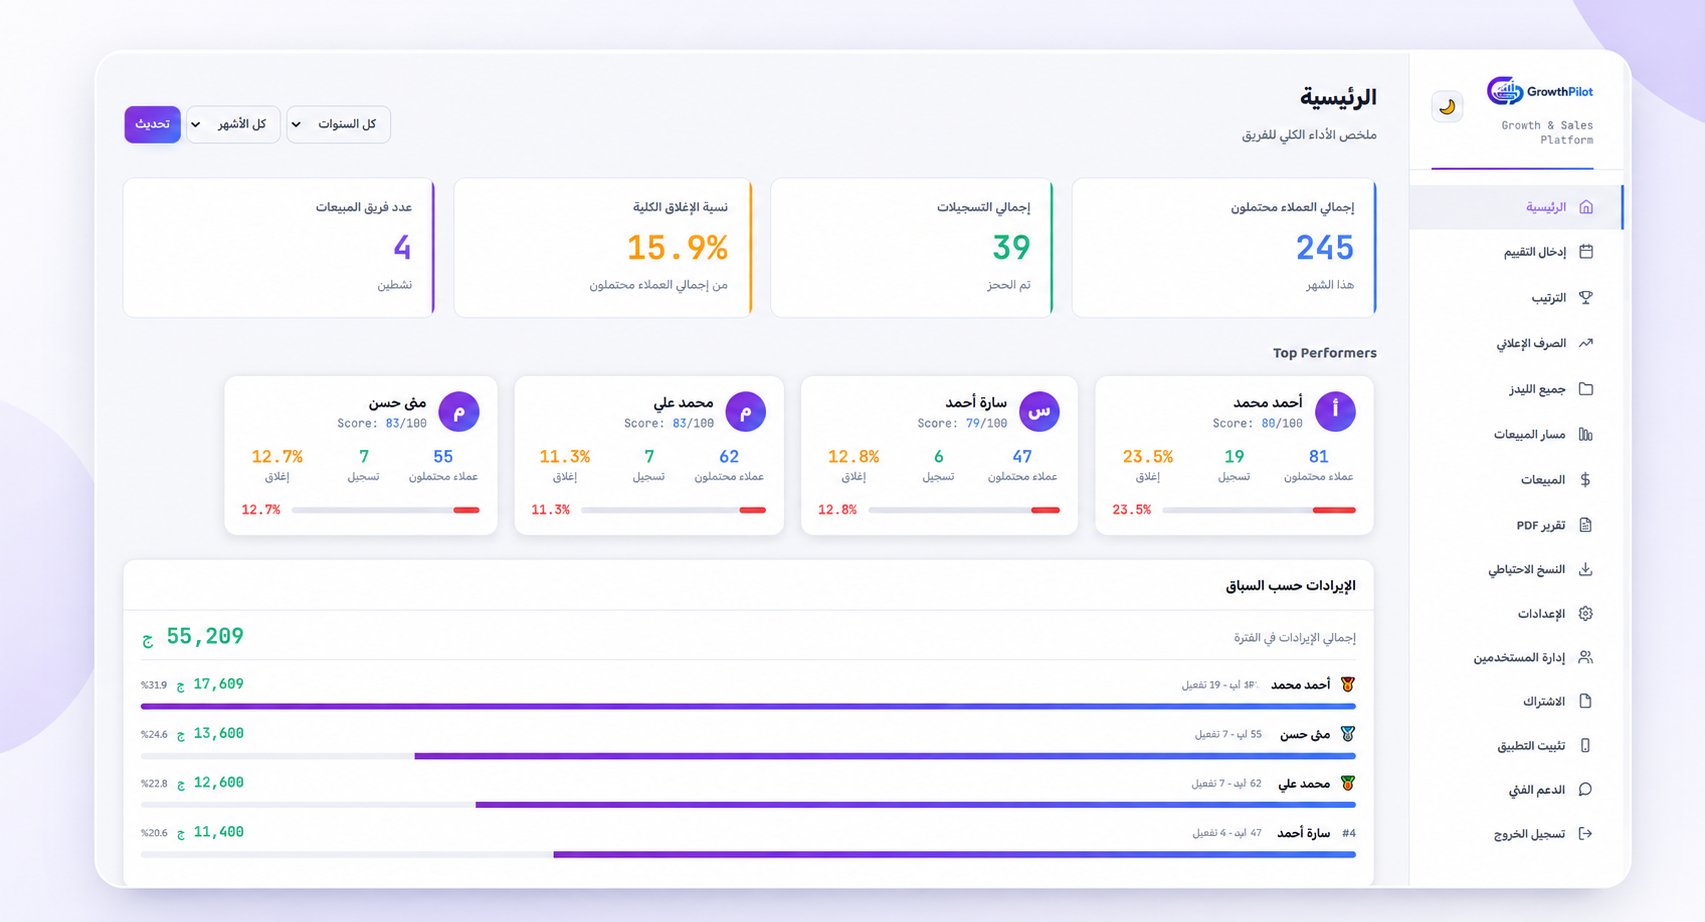Image resolution: width=1705 pixels, height=922 pixels.
Task: Click the gold medal beside أحمد محمد
Action: [x=1347, y=685]
